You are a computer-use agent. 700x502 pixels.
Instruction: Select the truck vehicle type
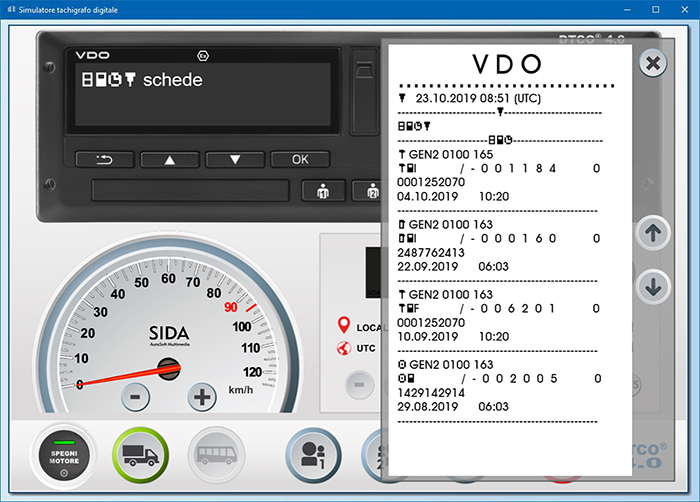(141, 457)
